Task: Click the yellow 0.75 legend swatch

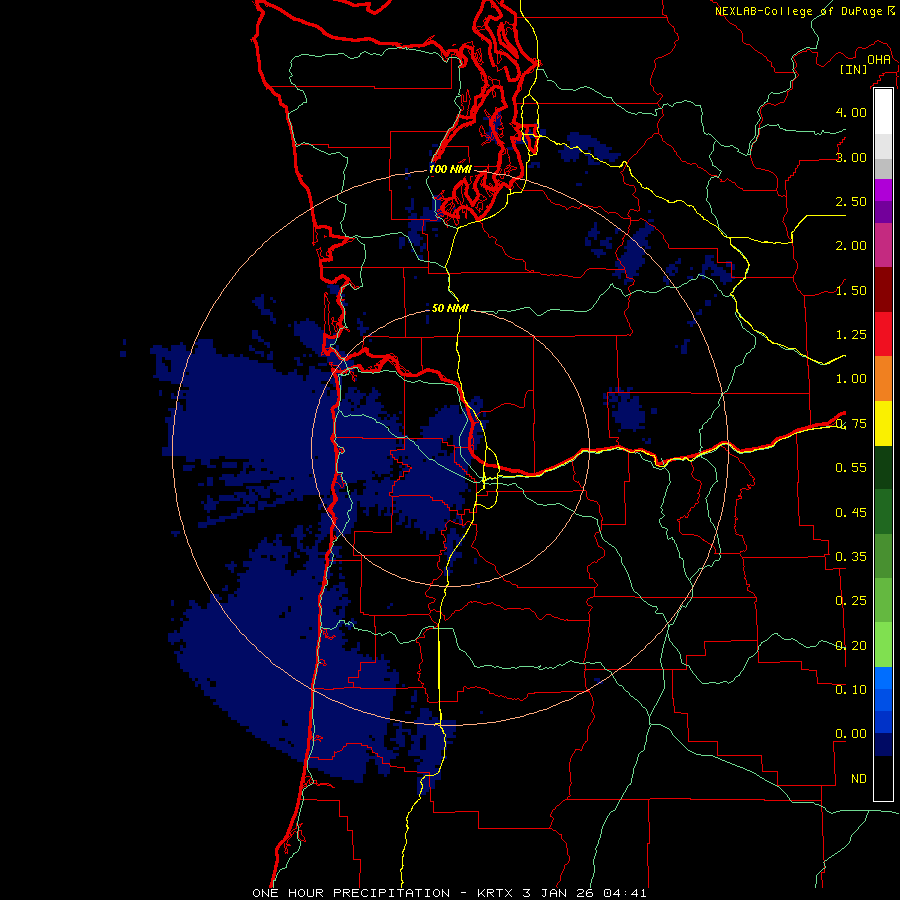Action: click(883, 423)
